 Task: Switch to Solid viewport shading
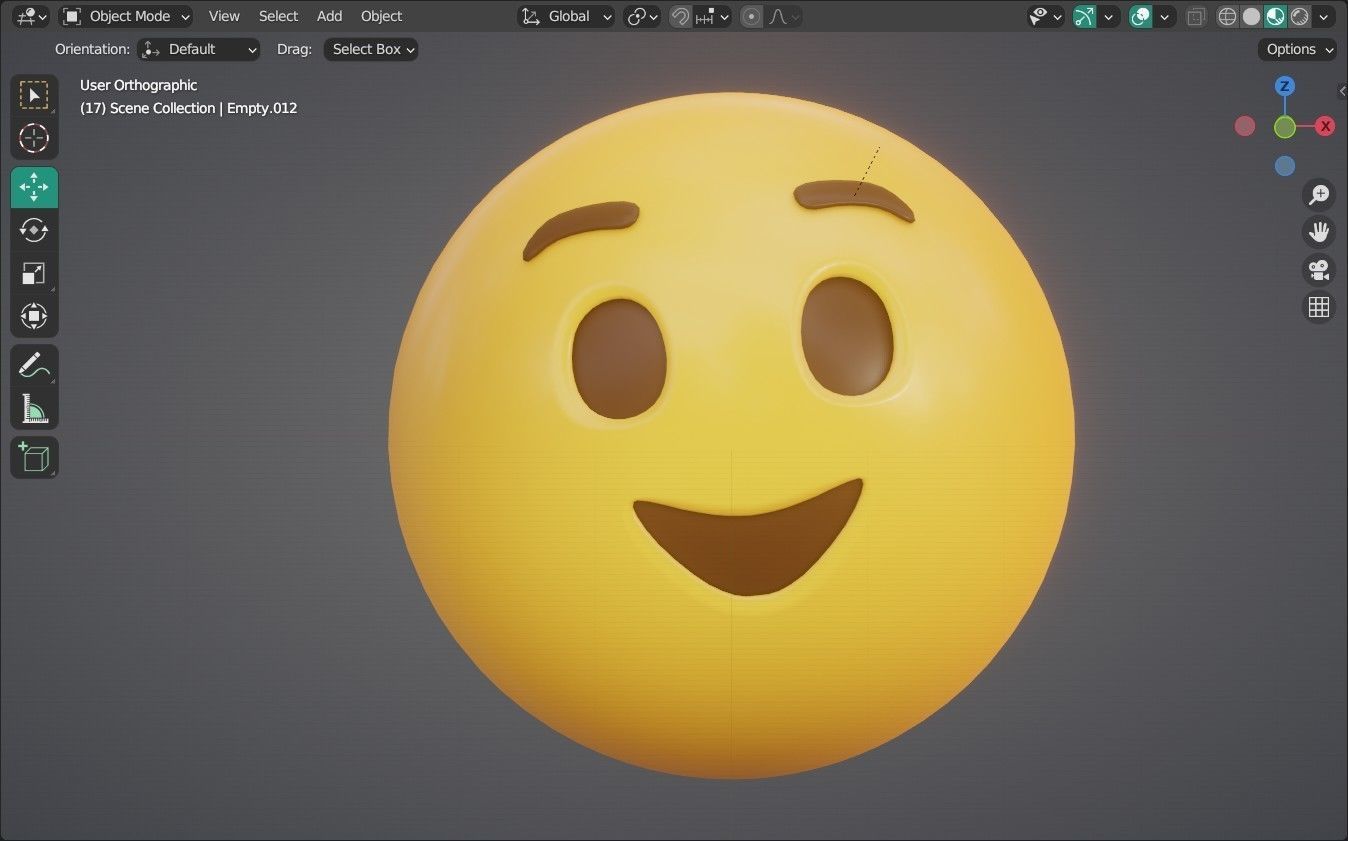tap(1251, 16)
